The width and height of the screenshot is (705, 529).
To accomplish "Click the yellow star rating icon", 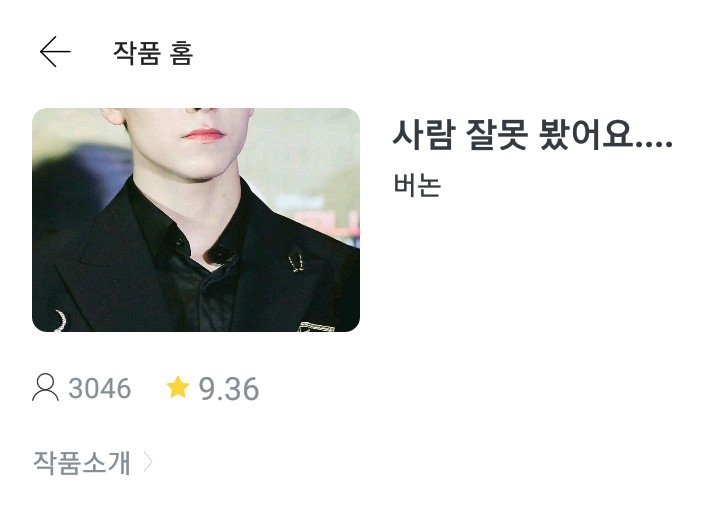I will (178, 387).
